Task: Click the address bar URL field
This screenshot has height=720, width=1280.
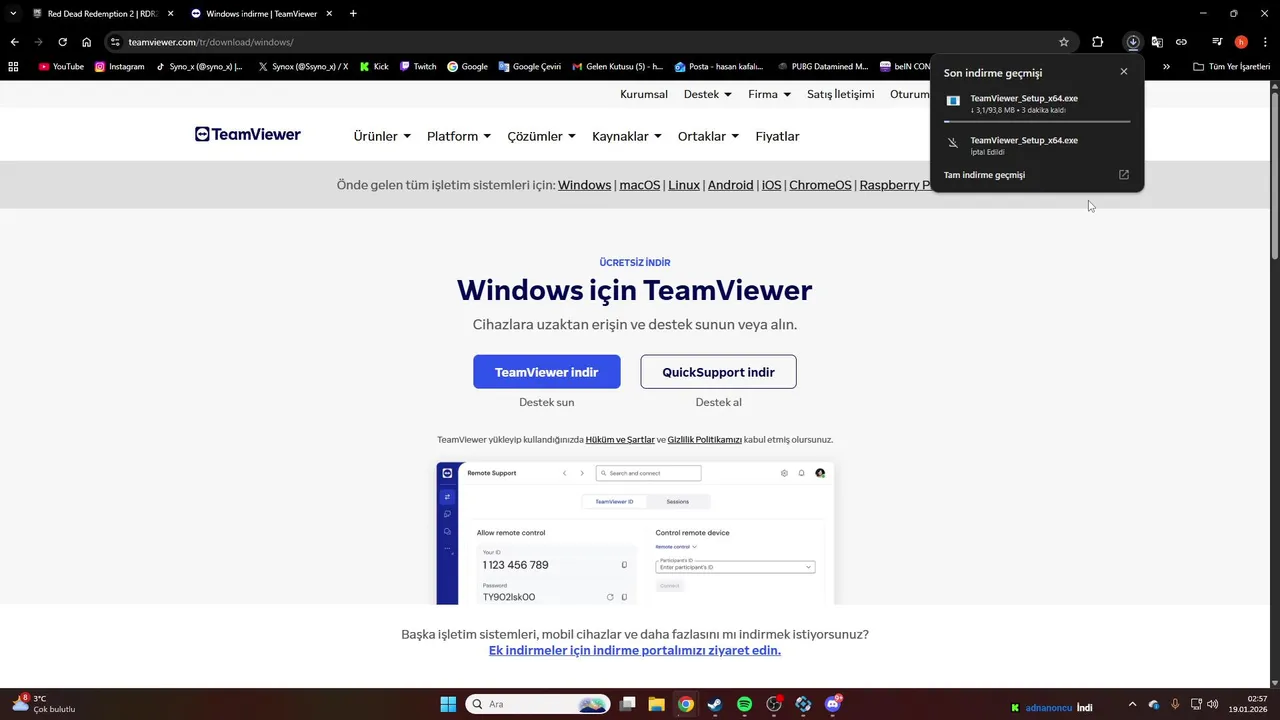Action: click(x=590, y=42)
